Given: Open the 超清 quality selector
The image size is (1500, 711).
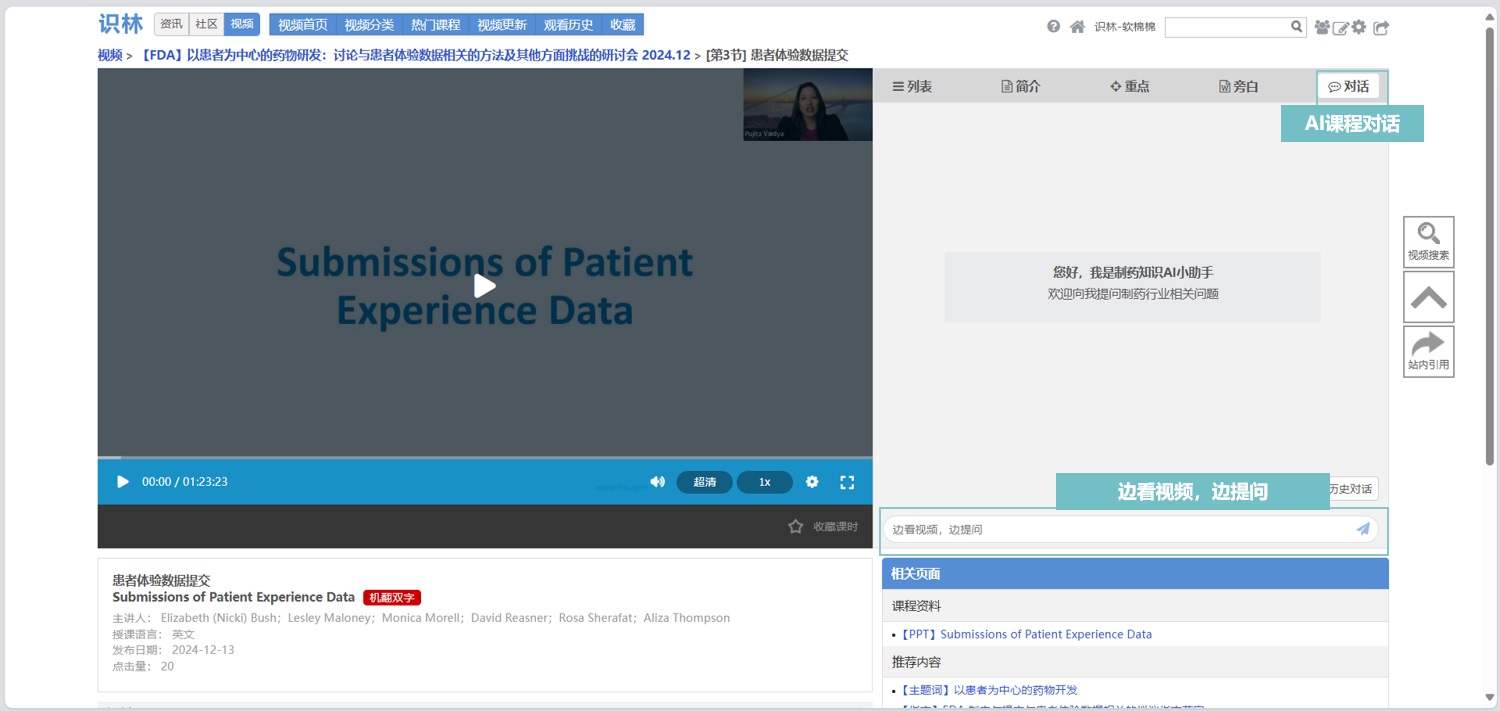Looking at the screenshot, I should (704, 482).
